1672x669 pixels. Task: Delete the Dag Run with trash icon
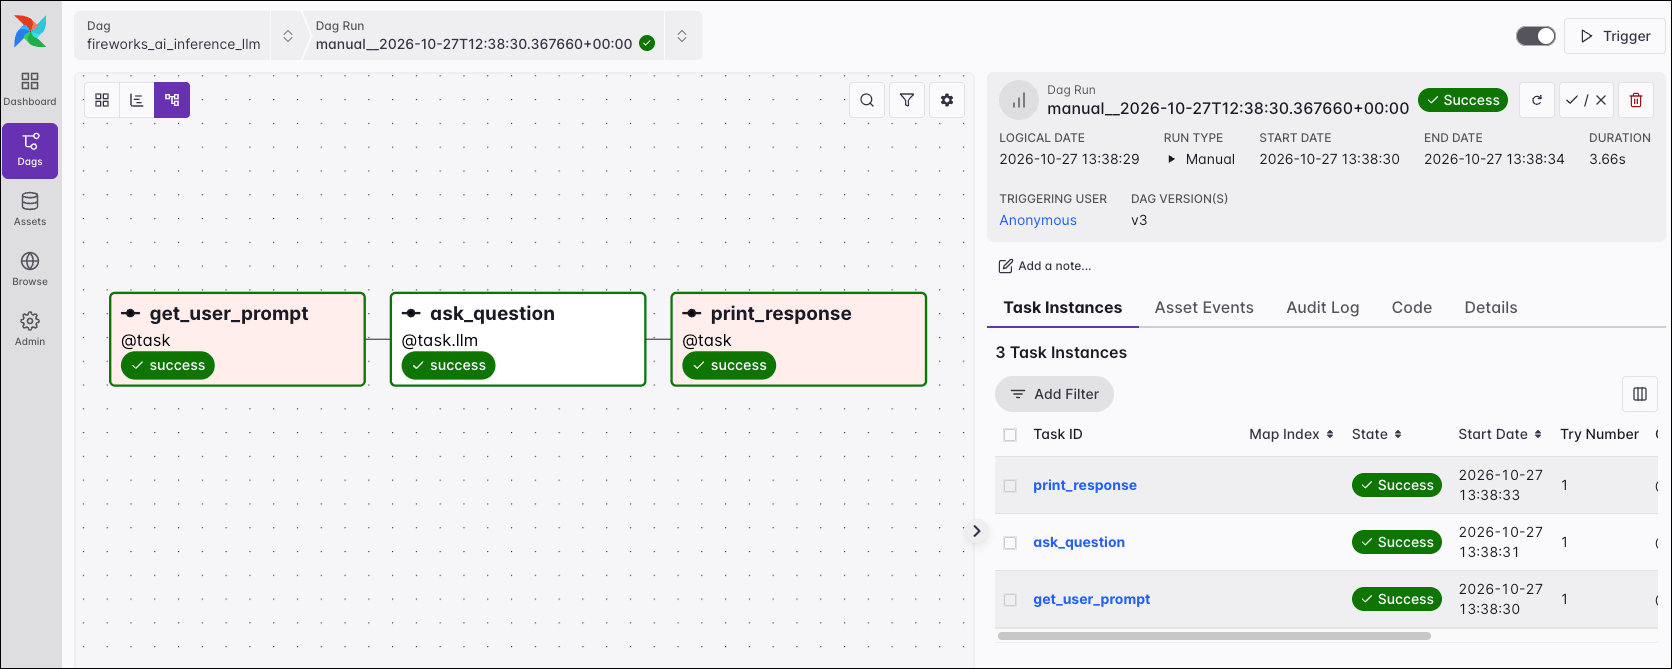coord(1636,100)
